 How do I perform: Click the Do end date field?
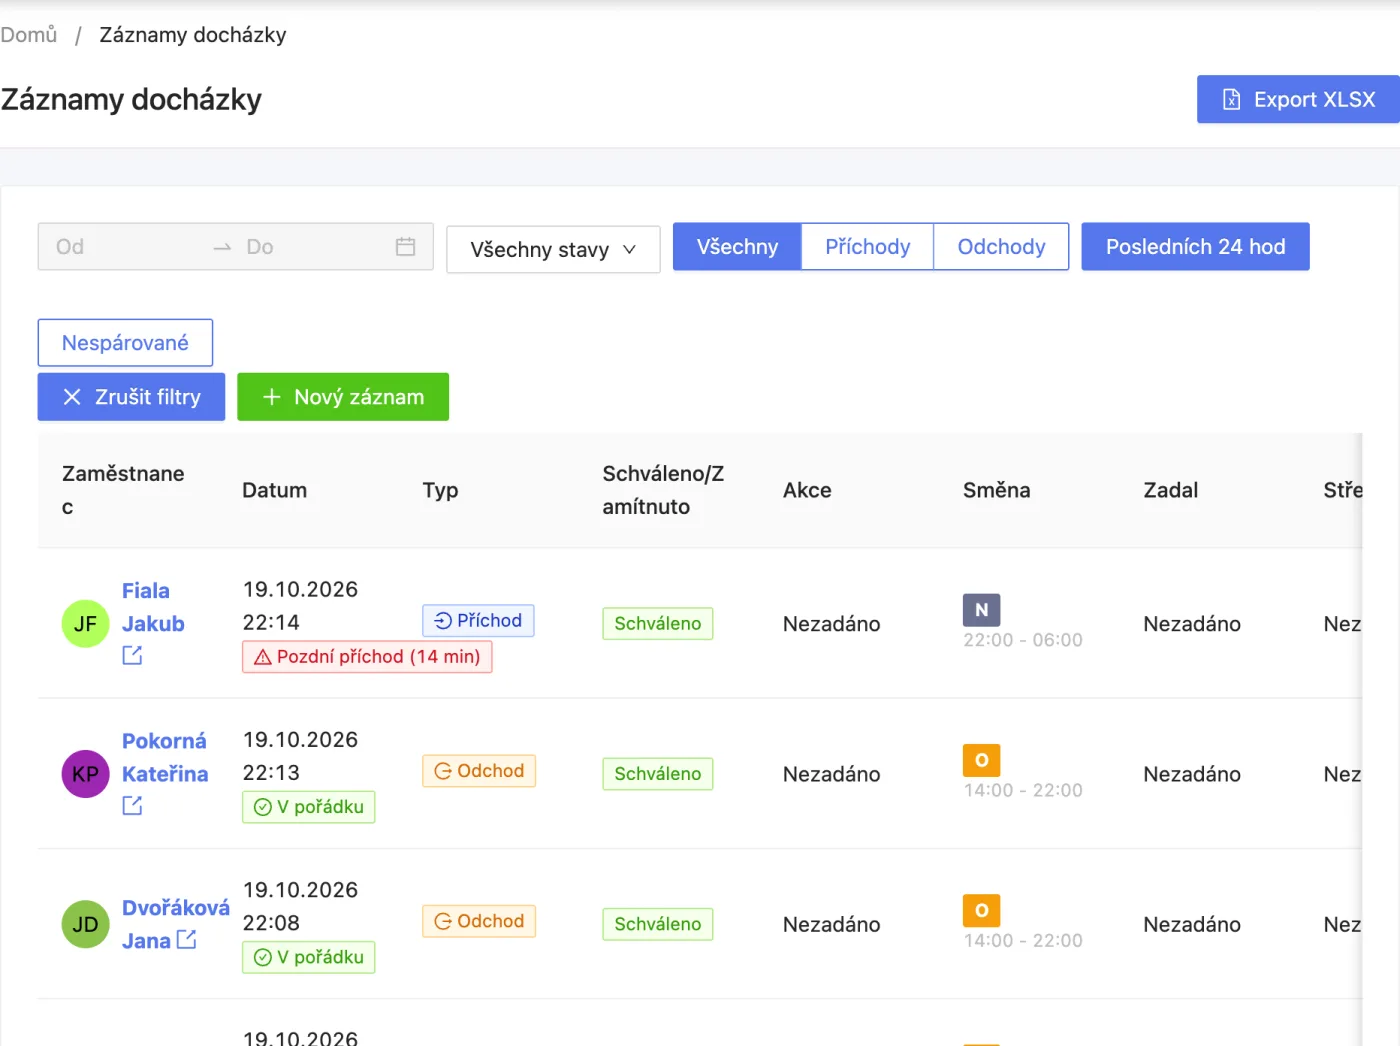click(312, 247)
